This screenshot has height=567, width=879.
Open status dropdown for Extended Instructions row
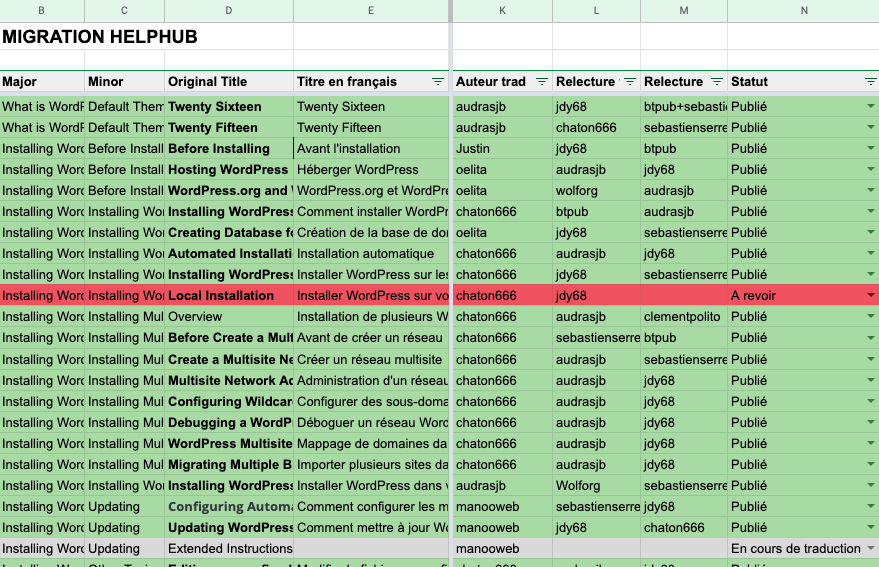tap(871, 548)
